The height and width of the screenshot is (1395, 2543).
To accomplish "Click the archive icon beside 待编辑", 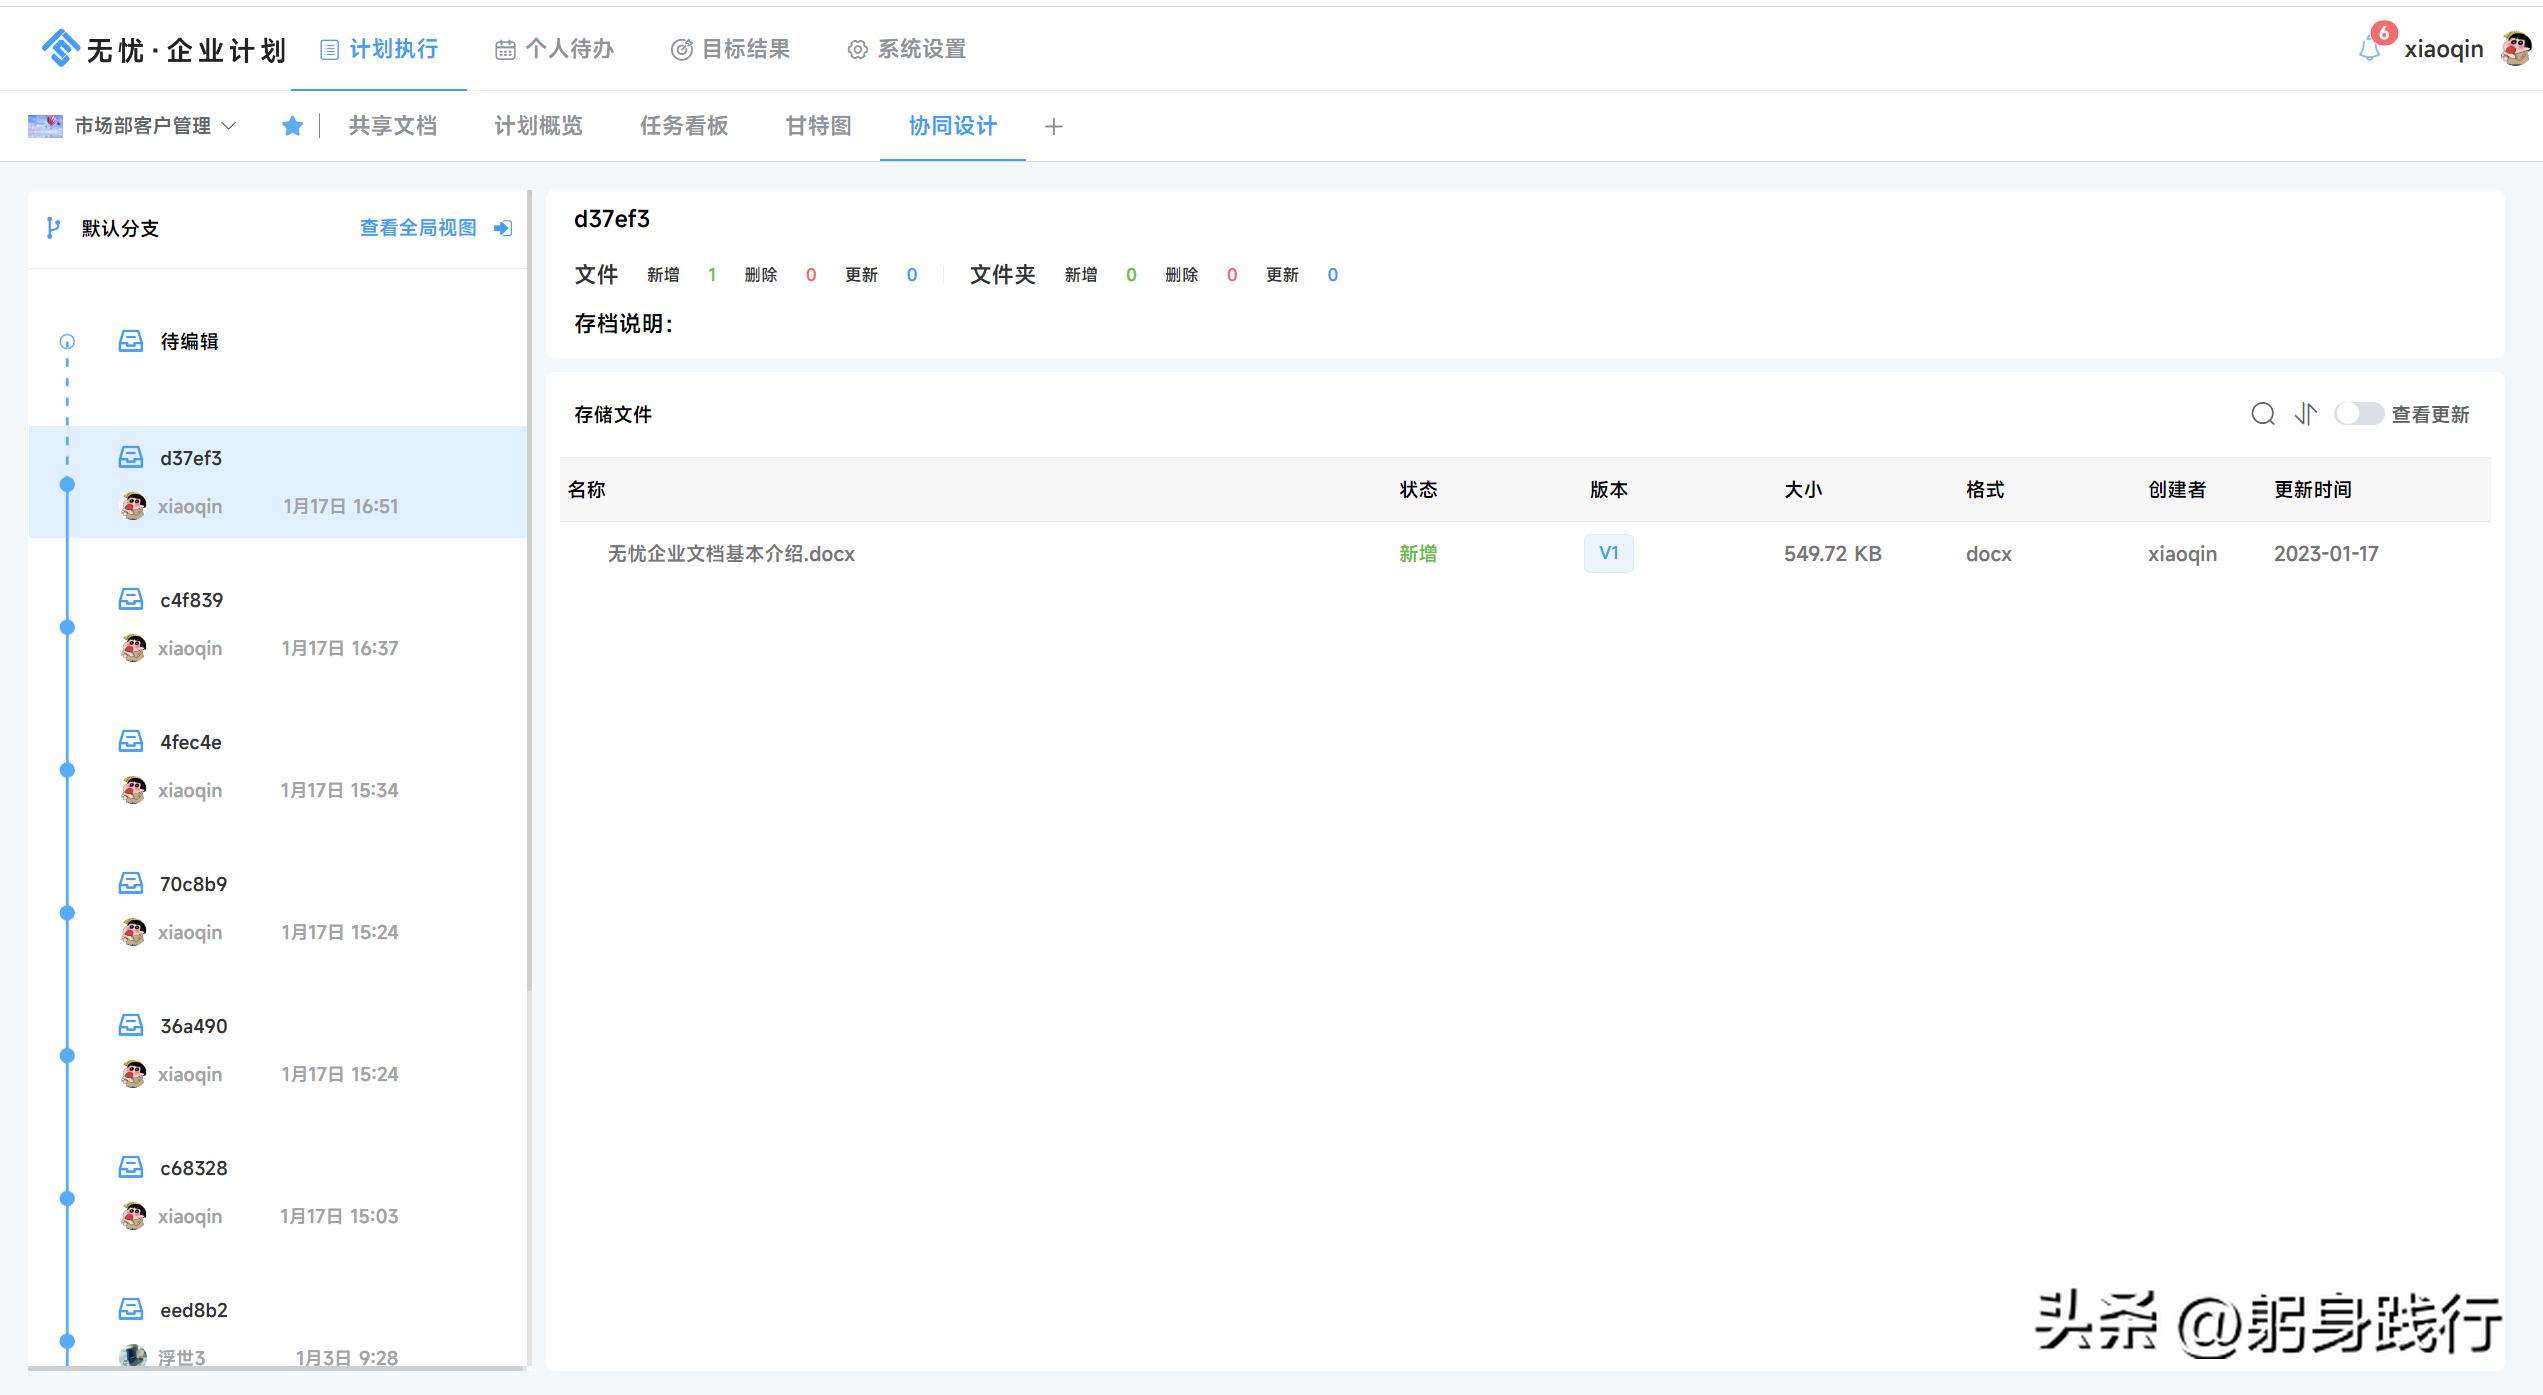I will click(x=131, y=341).
